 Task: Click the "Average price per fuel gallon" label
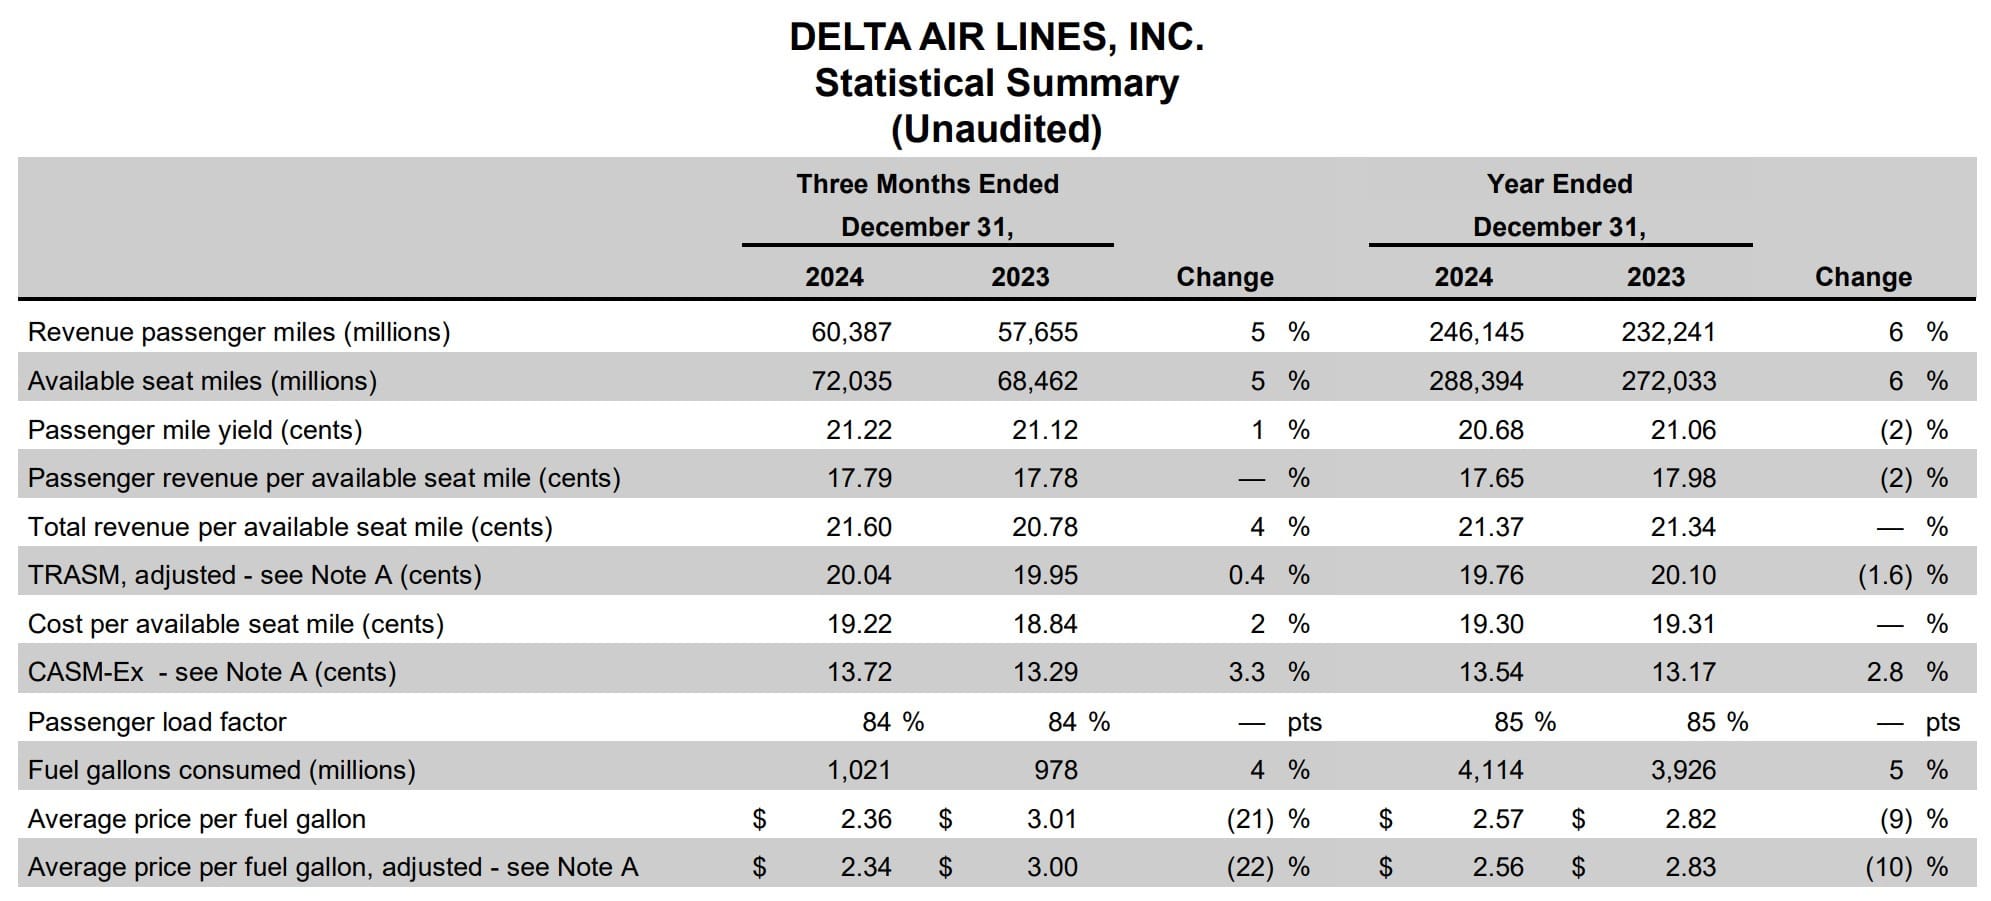click(x=197, y=819)
